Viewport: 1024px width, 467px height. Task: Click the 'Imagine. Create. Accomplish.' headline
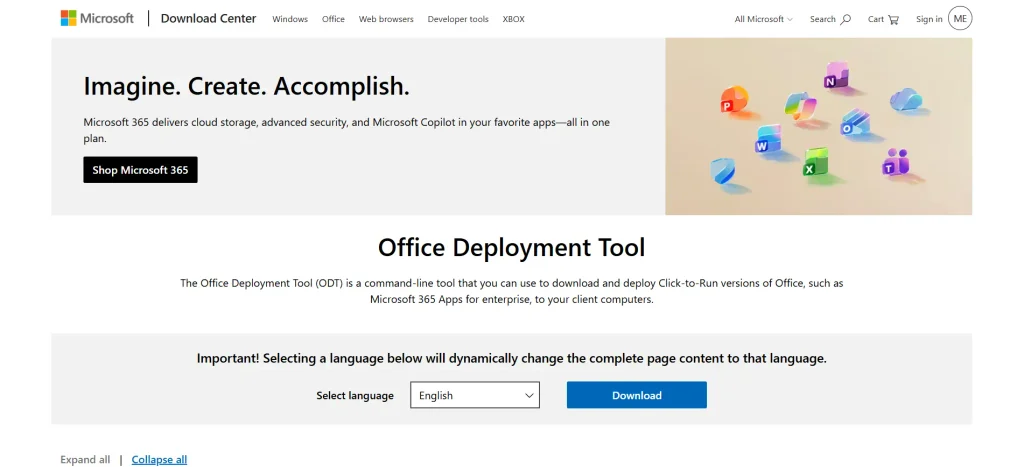point(246,86)
